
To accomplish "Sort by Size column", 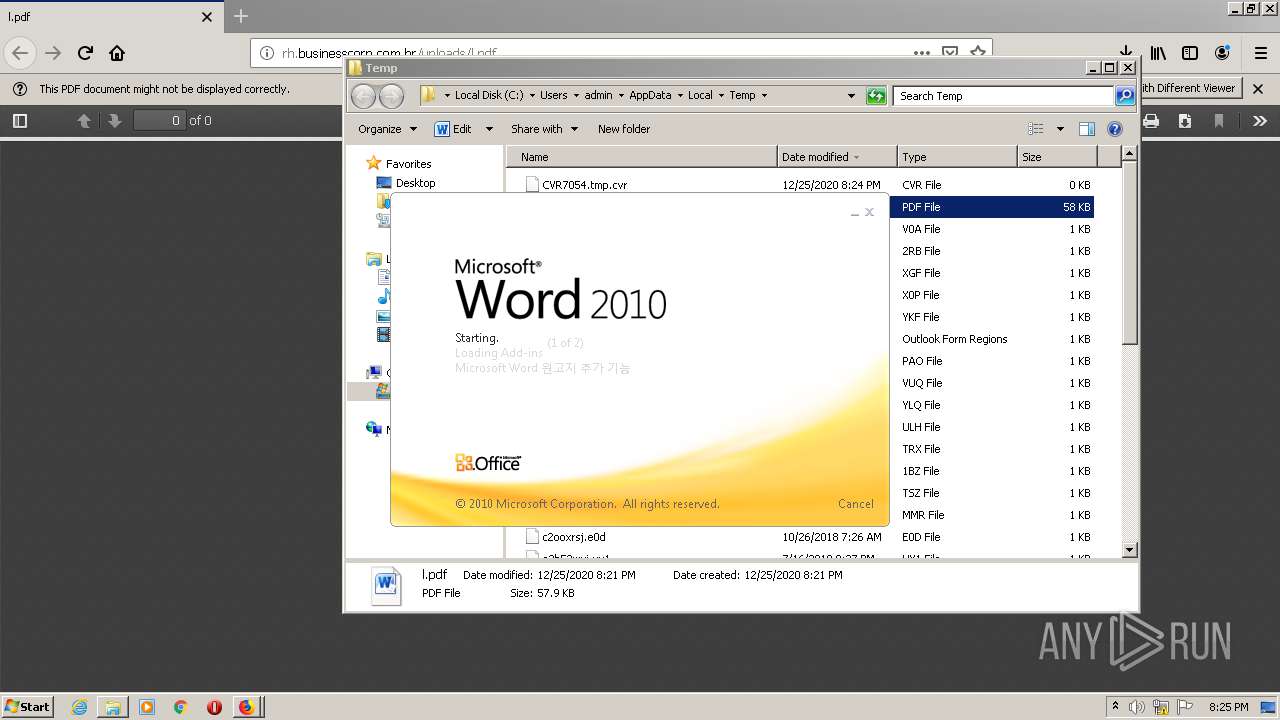I will pos(1057,157).
